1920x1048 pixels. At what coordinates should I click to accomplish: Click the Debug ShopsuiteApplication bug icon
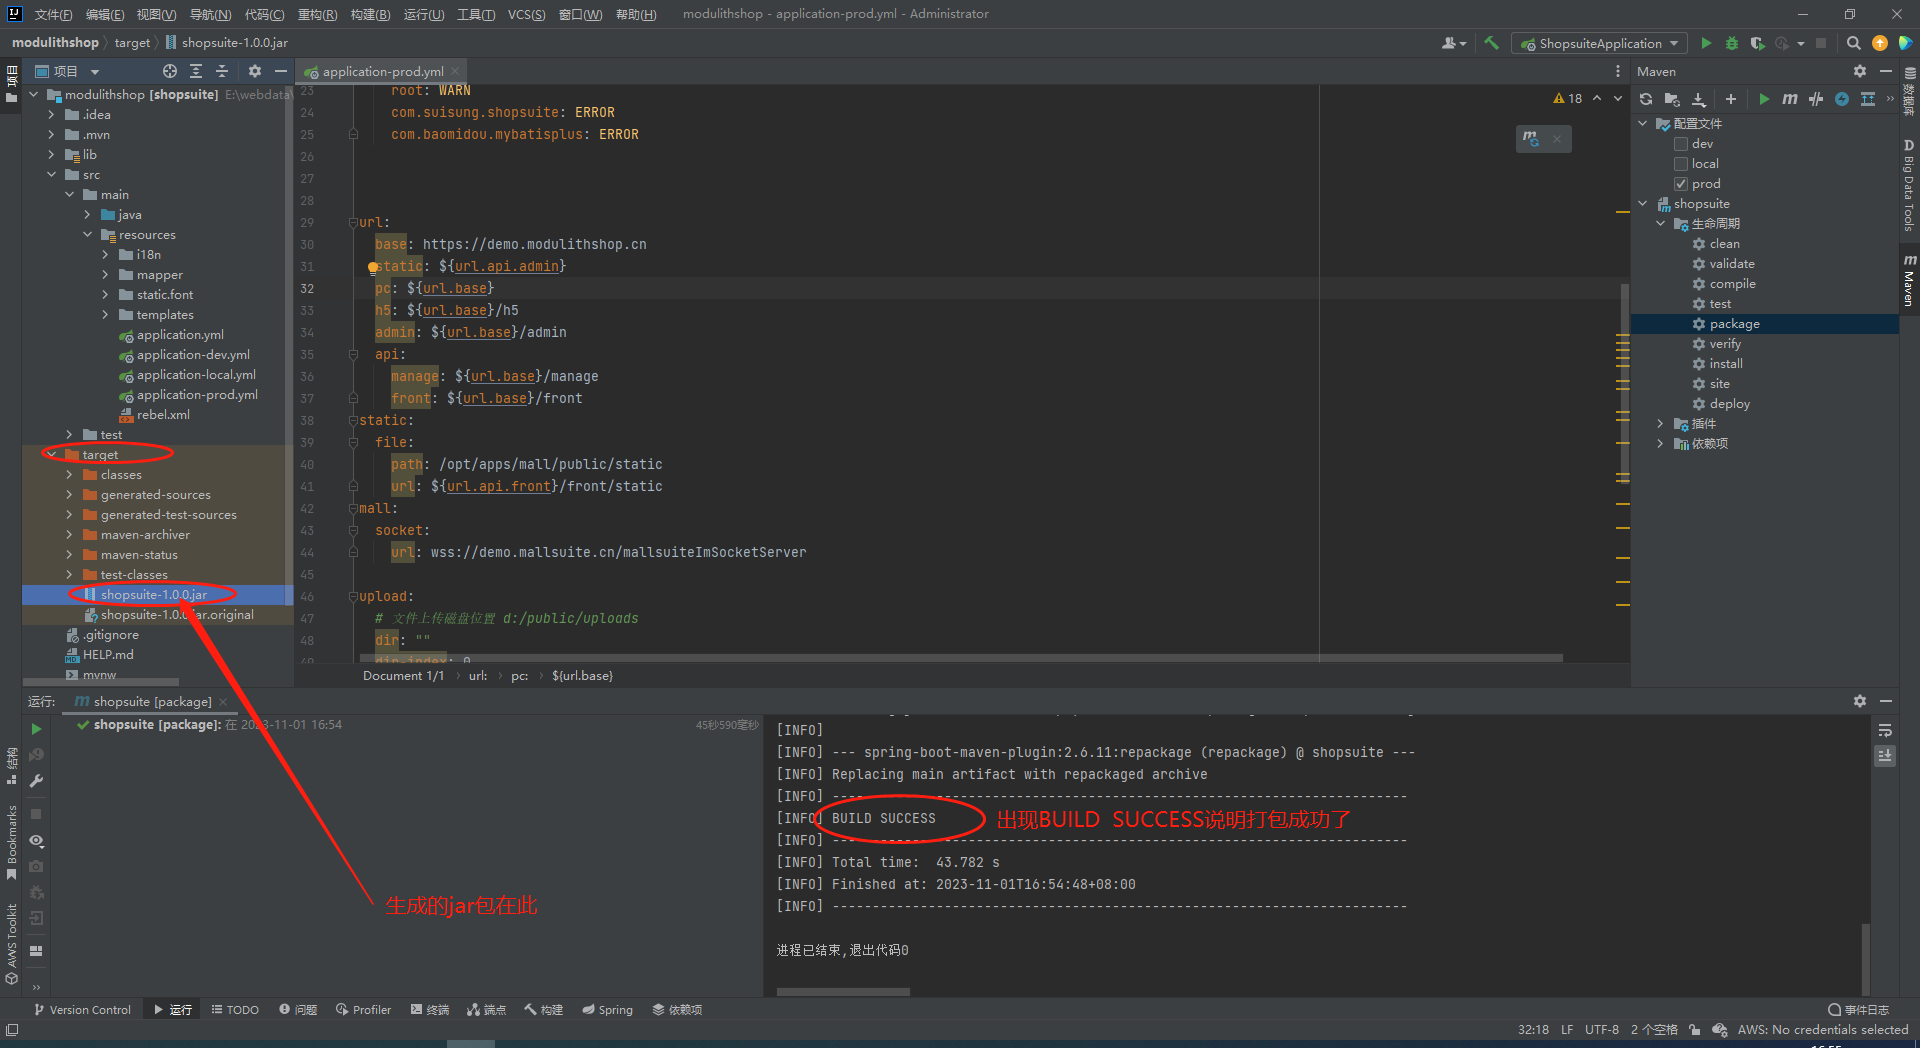[1732, 43]
